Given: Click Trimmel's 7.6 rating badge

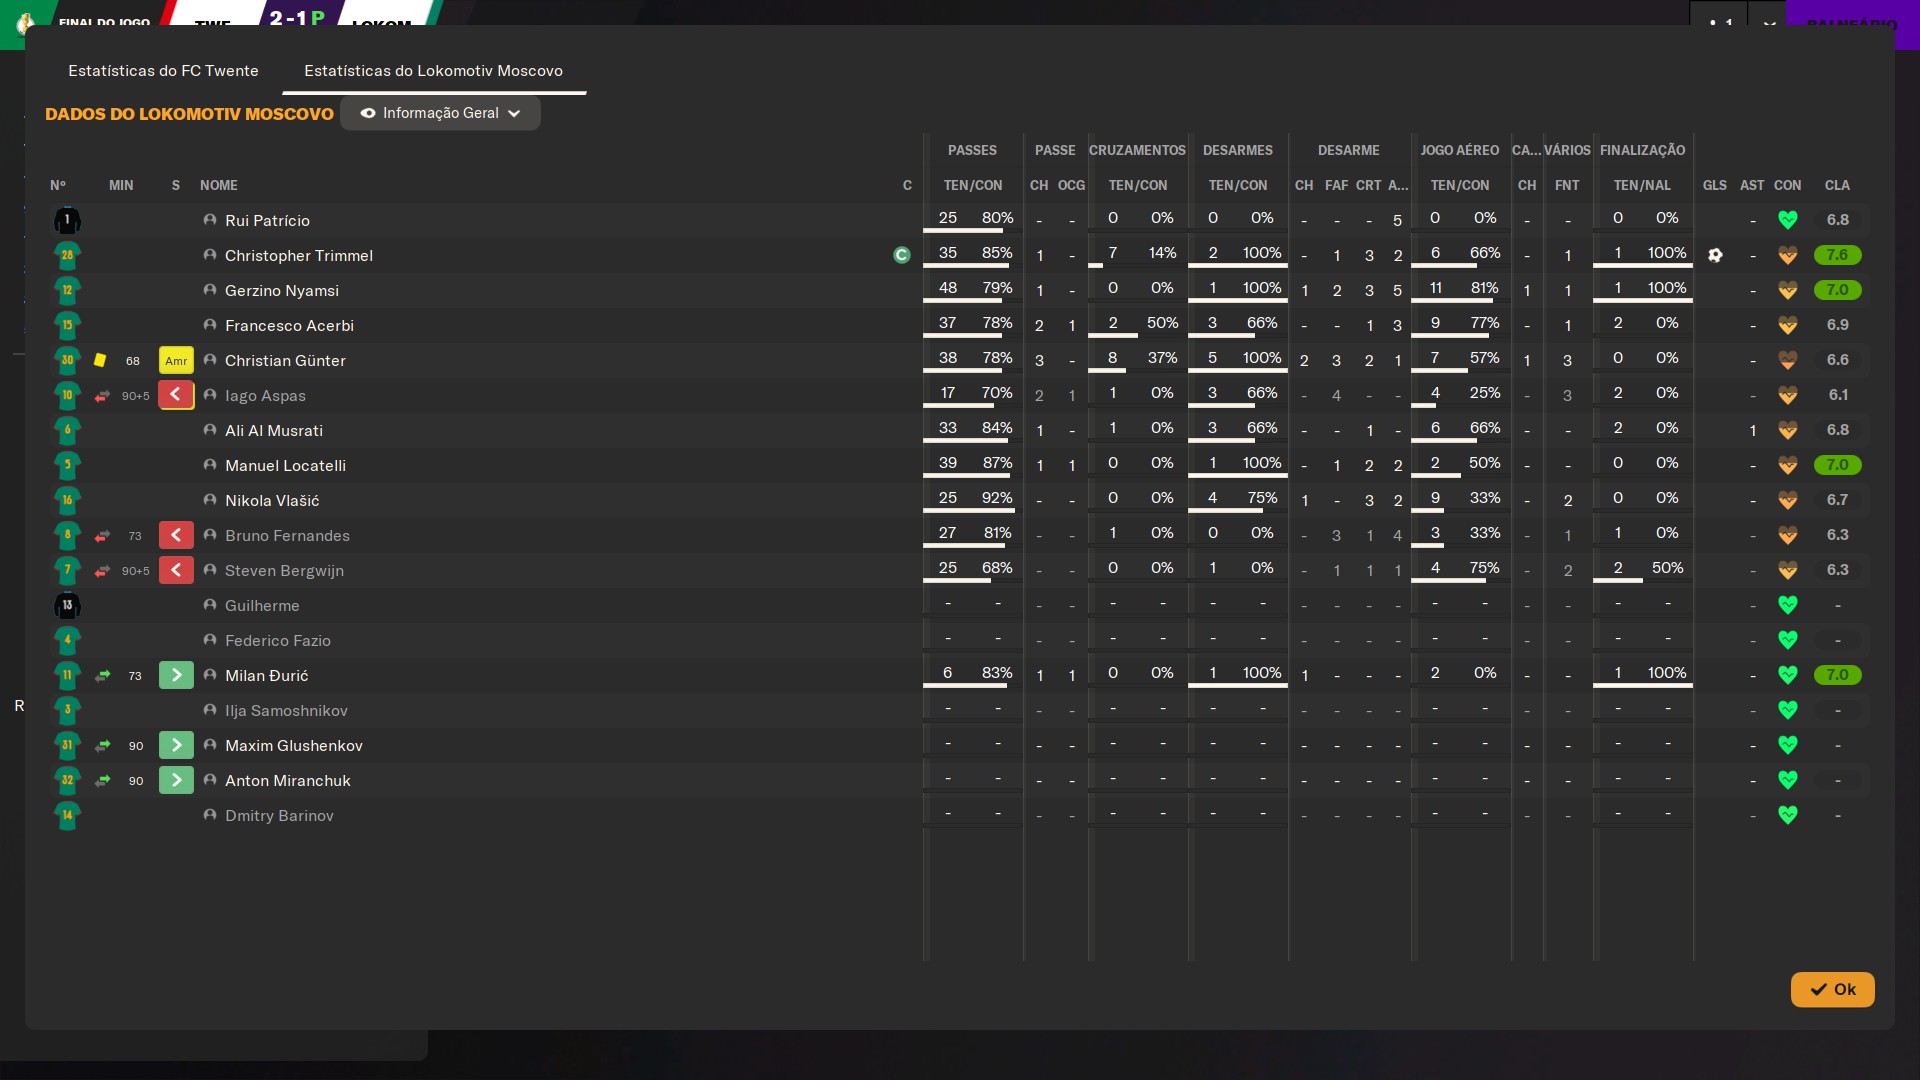Looking at the screenshot, I should coord(1837,255).
